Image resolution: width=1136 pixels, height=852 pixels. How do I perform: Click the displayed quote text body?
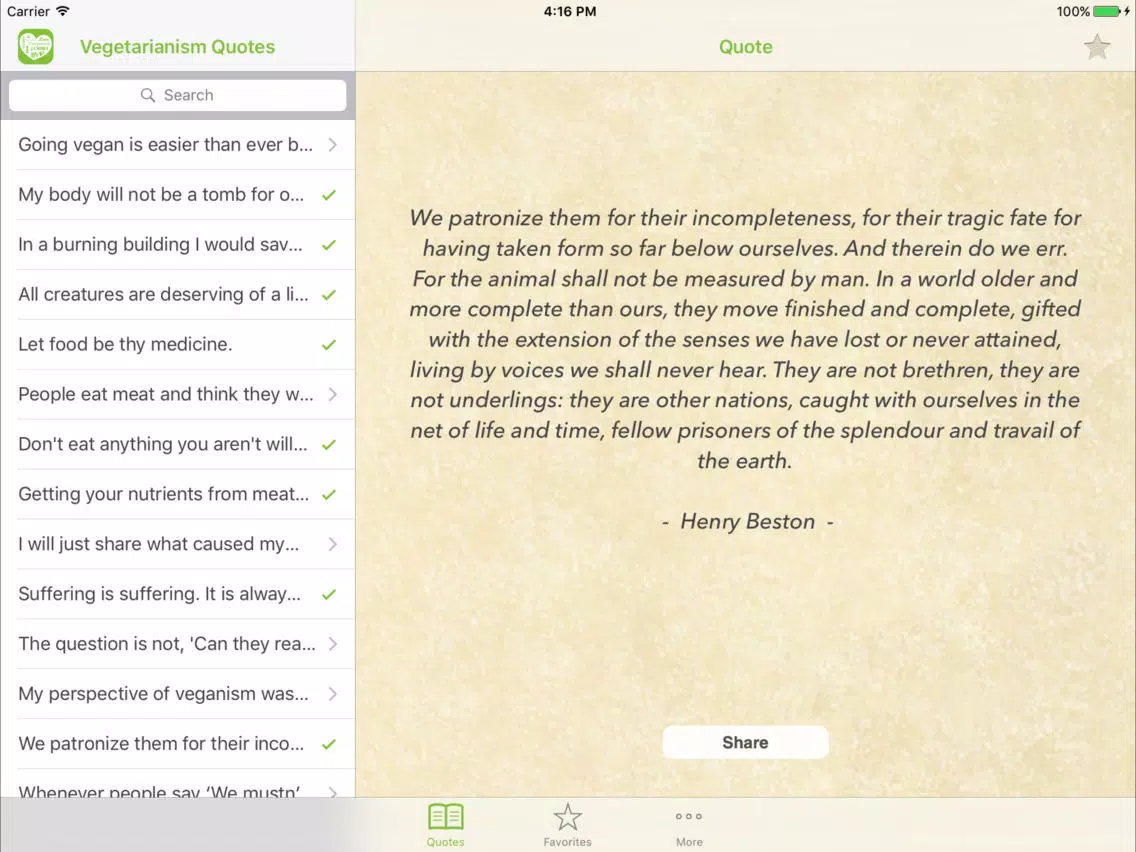point(745,339)
